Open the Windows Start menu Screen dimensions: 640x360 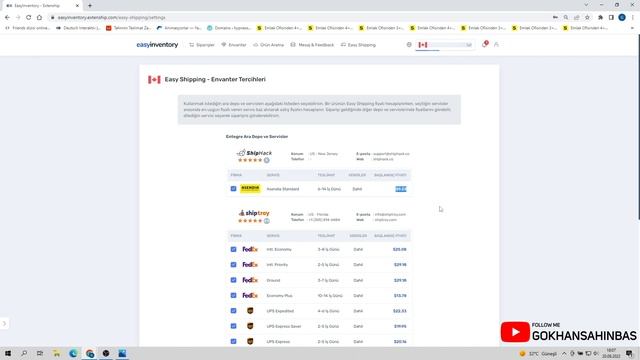tap(8, 353)
